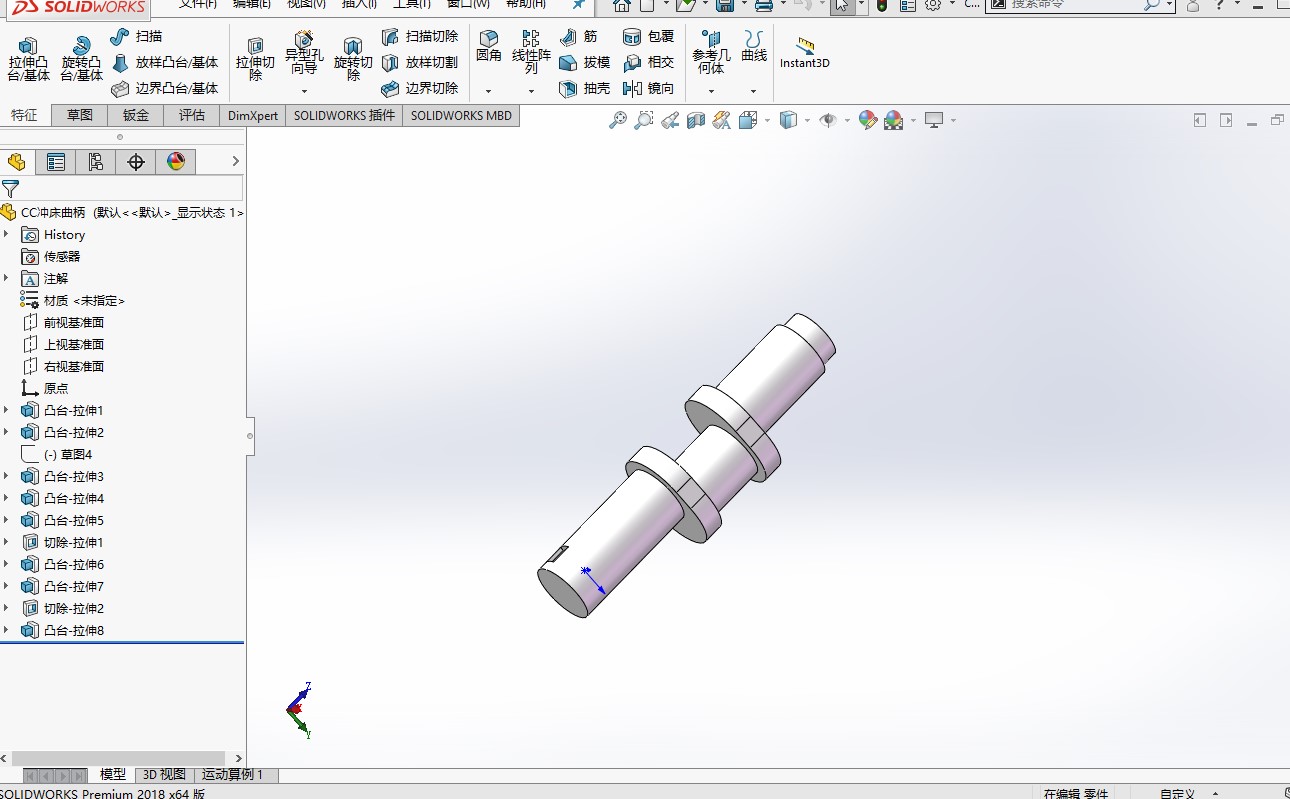Viewport: 1290px width, 799px height.
Task: Open the DimXpertManager tab in left panel
Action: pos(136,162)
